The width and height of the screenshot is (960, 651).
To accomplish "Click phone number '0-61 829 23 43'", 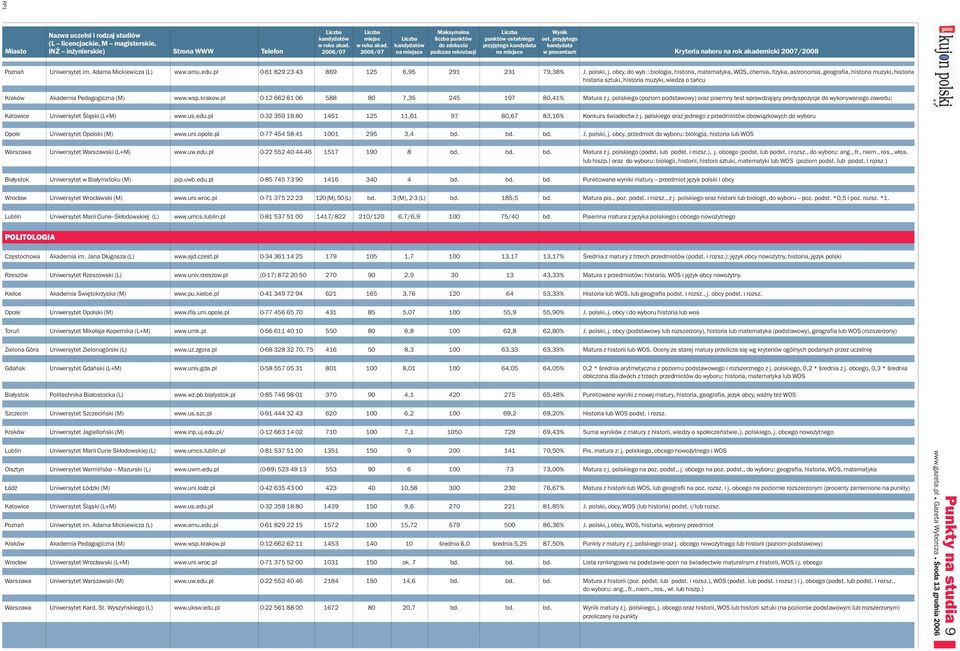I will point(282,72).
